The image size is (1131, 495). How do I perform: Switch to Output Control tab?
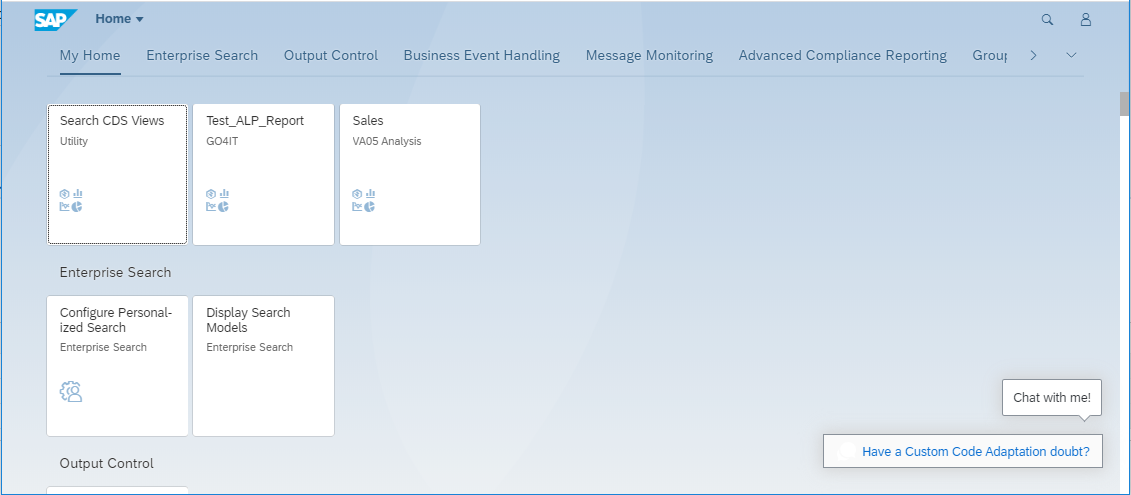coord(331,56)
